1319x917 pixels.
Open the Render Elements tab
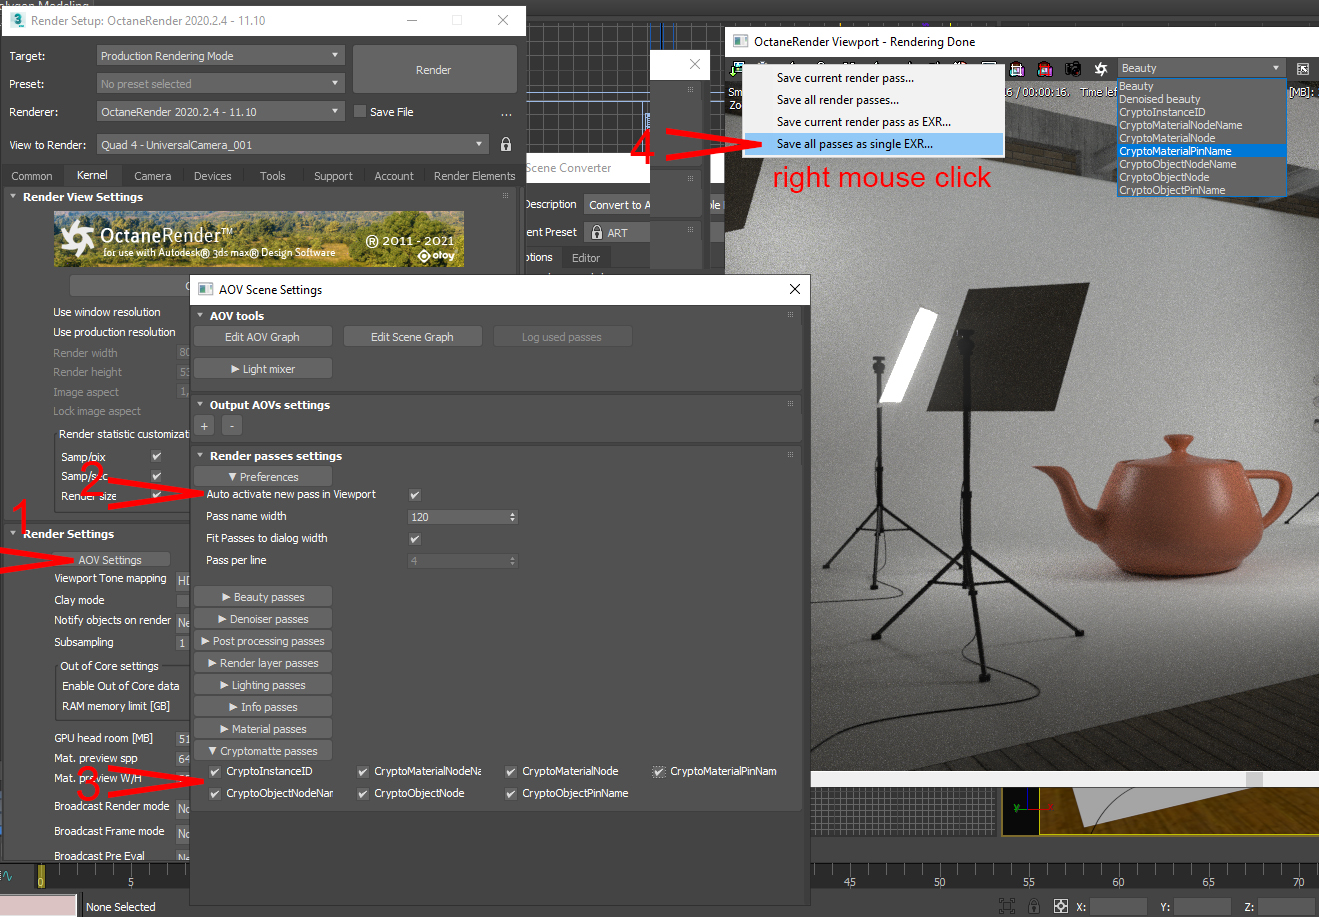tap(475, 176)
